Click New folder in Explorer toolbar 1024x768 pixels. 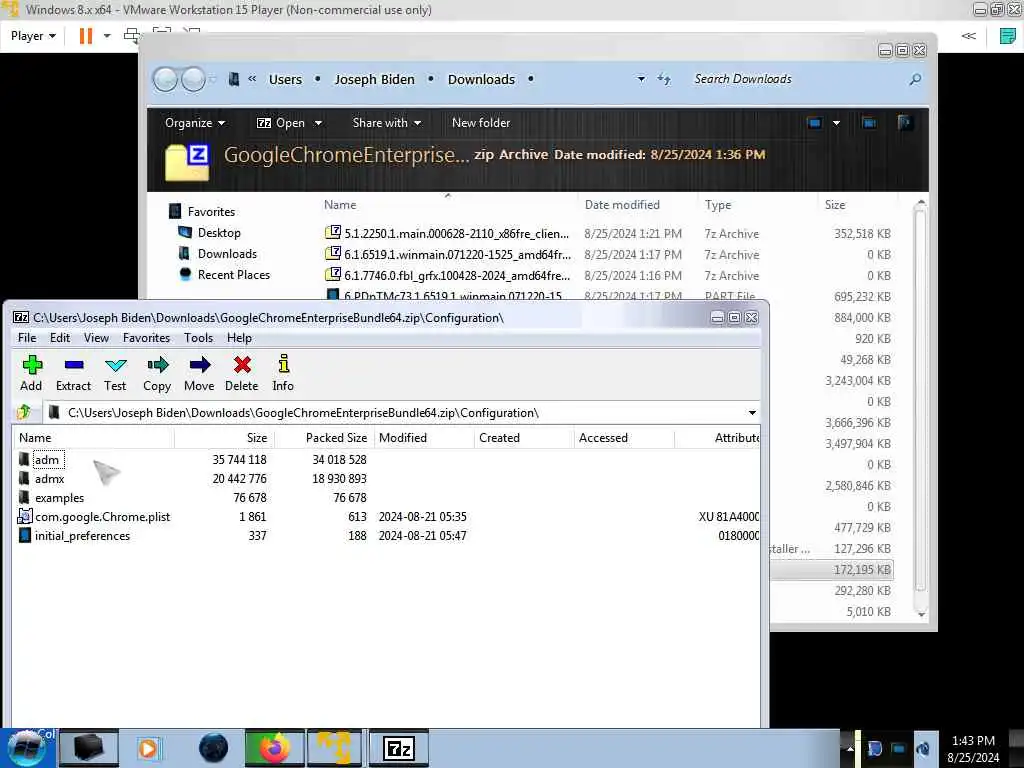(481, 123)
